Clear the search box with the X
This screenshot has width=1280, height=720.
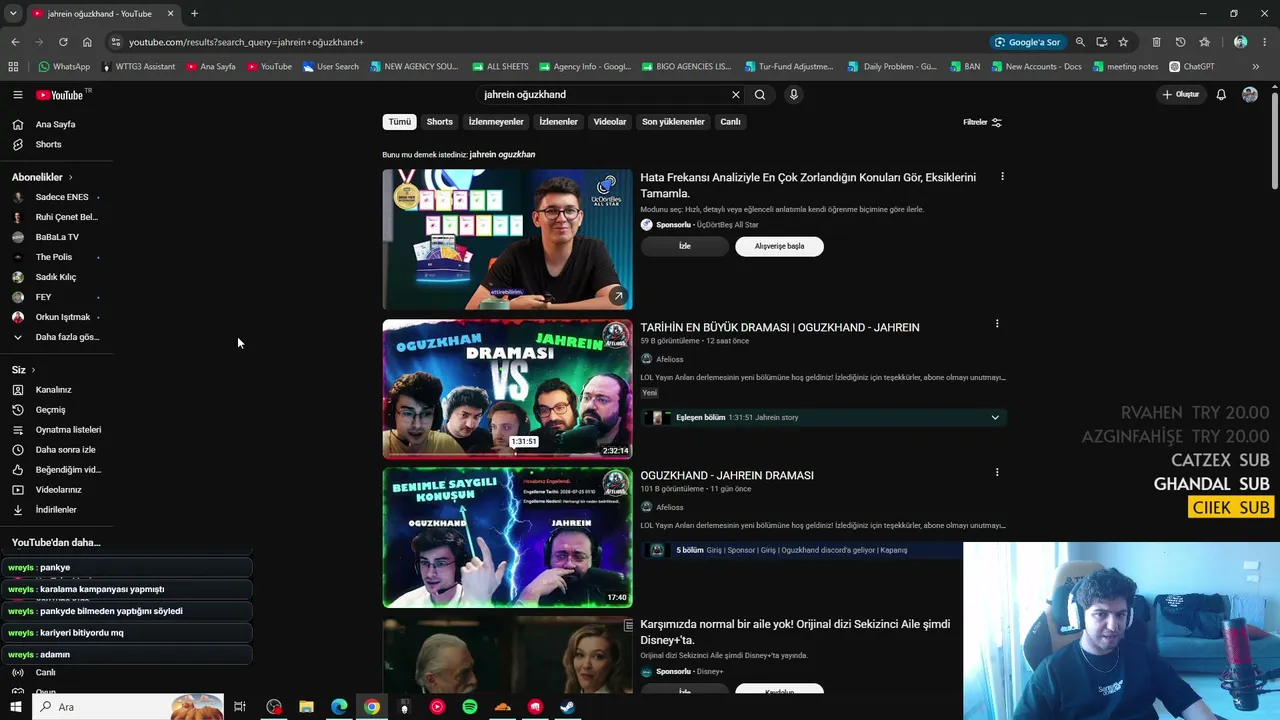pos(736,95)
